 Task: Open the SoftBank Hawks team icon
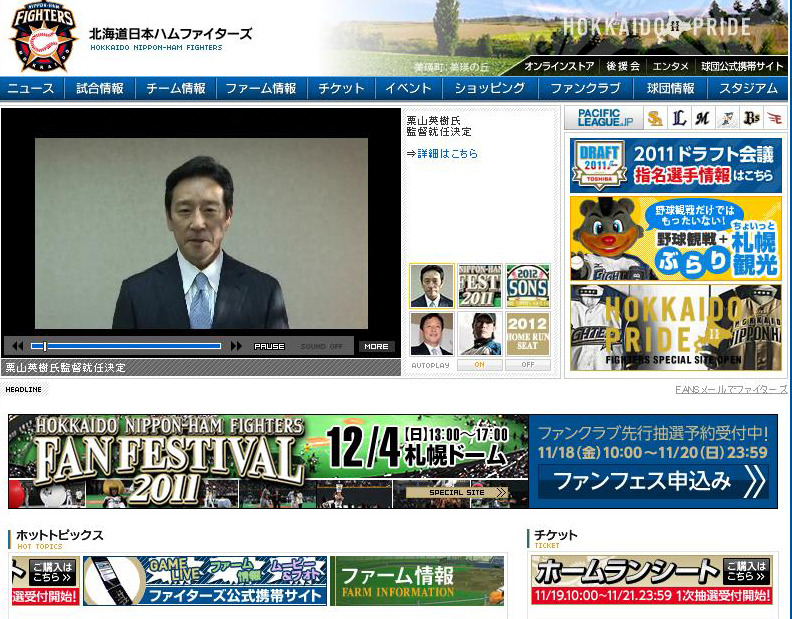[x=655, y=119]
